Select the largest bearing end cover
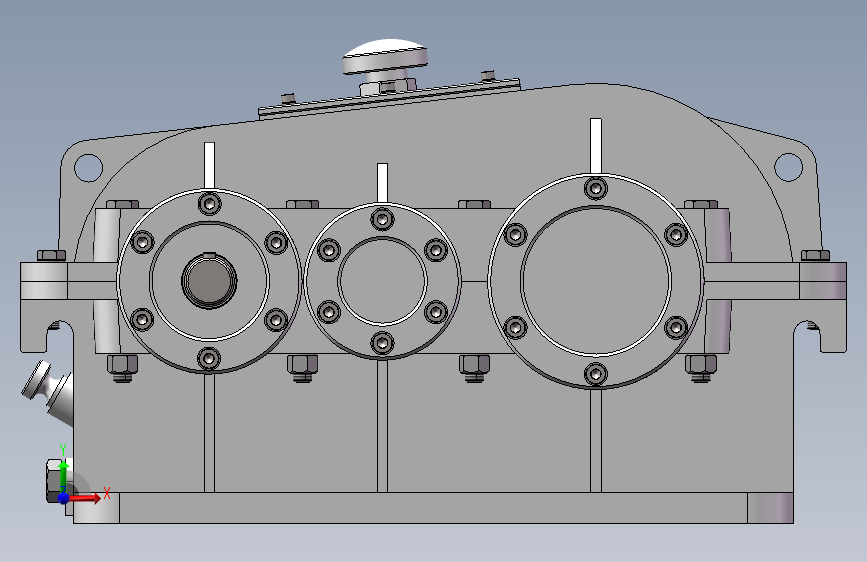The height and width of the screenshot is (562, 867). click(x=596, y=281)
